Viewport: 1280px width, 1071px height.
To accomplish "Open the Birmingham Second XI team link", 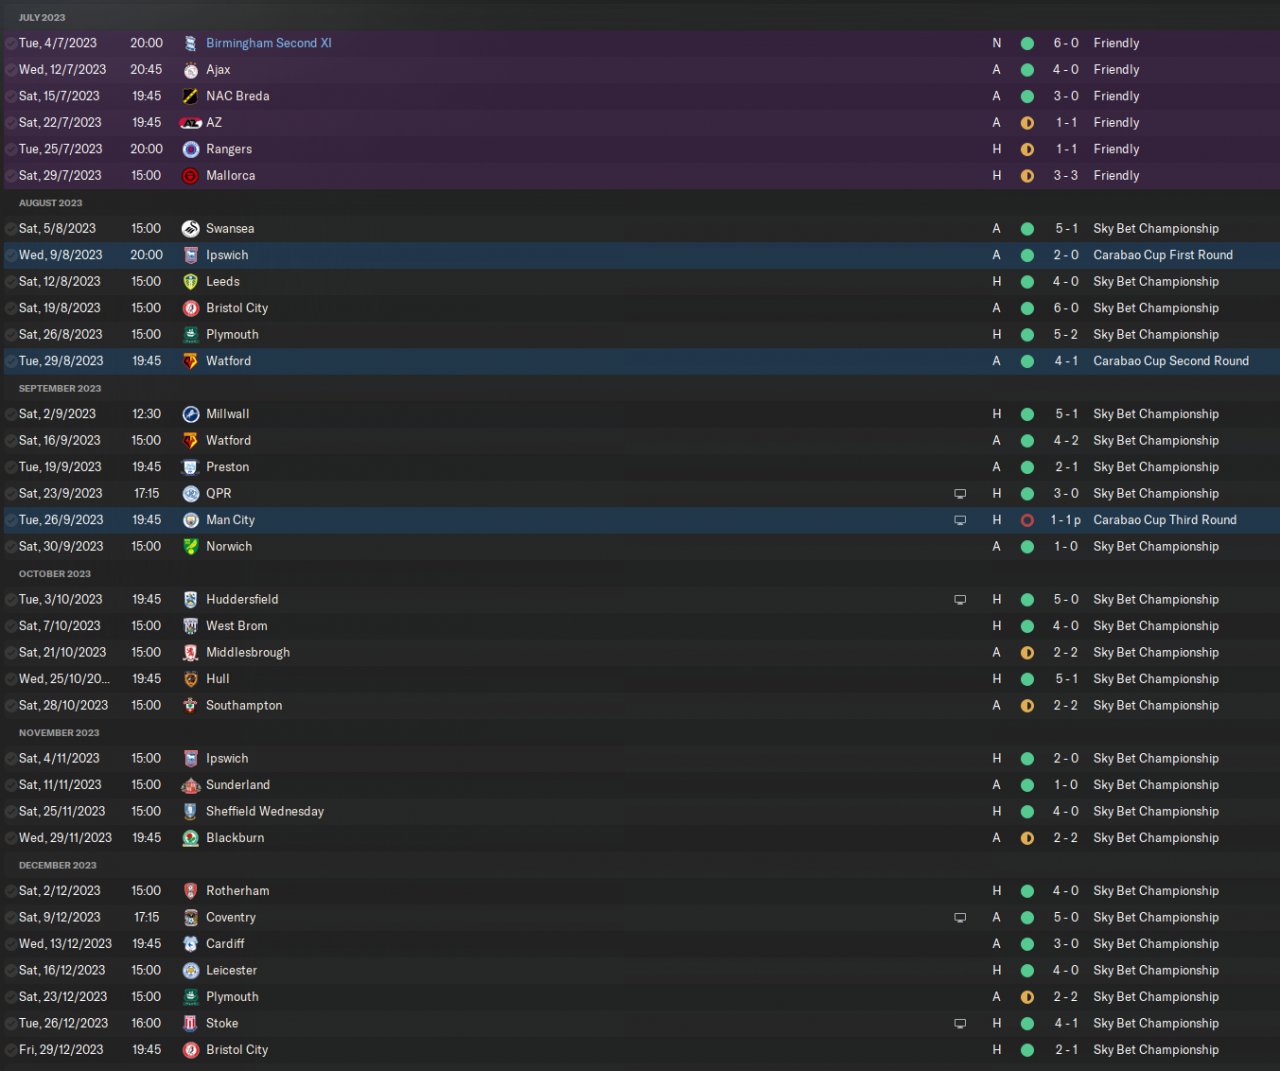I will tap(268, 43).
